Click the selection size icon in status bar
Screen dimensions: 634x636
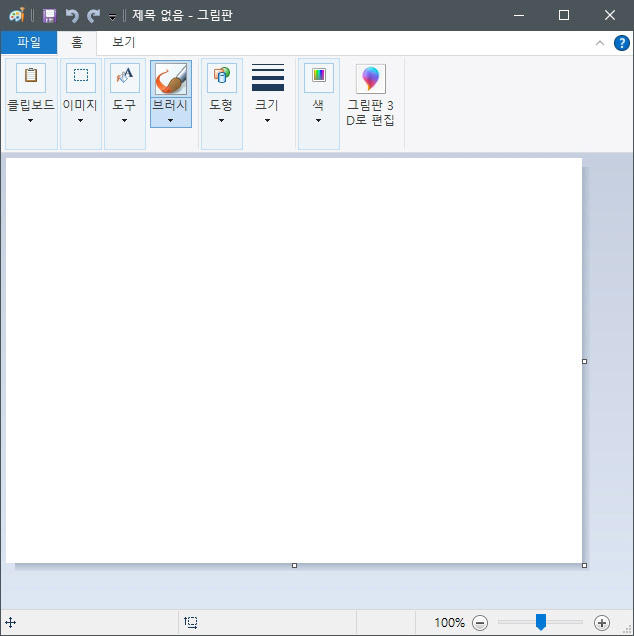click(x=191, y=622)
